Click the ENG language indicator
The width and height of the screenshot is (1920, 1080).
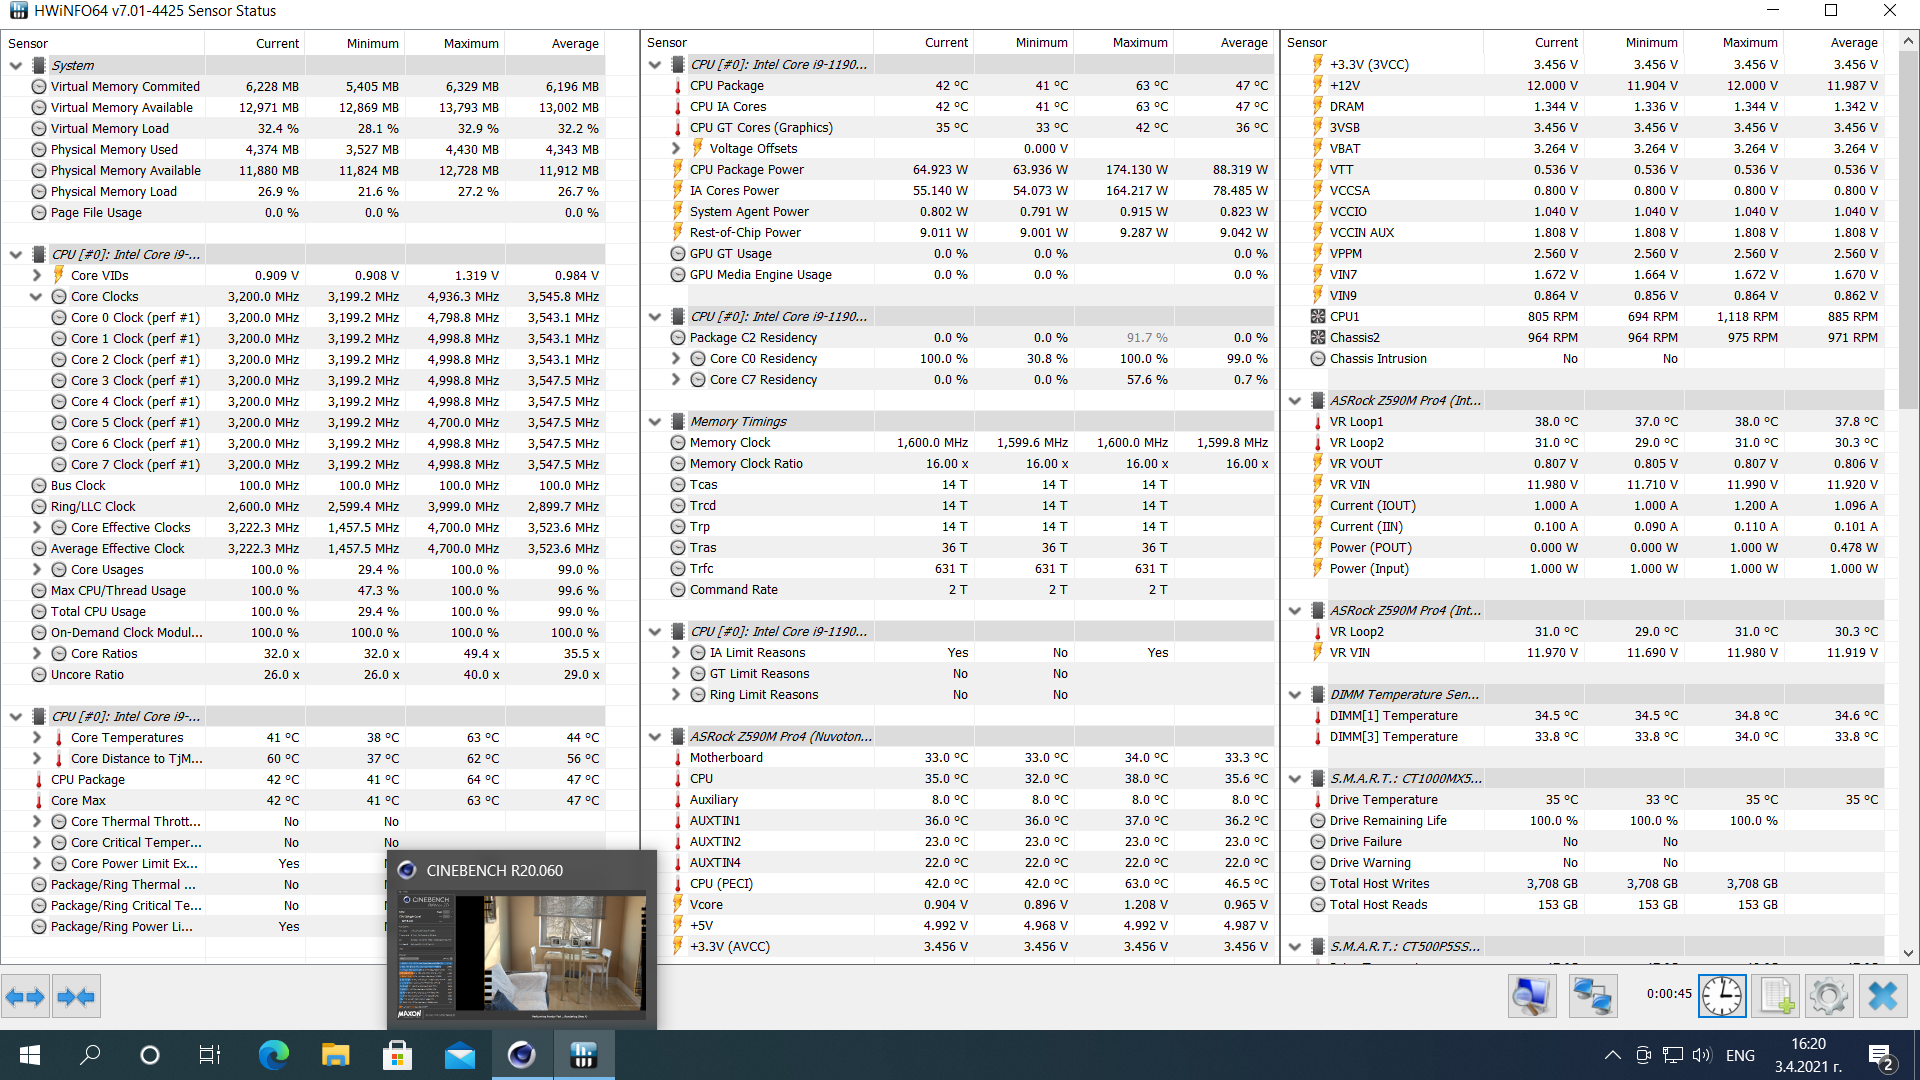pyautogui.click(x=1740, y=1055)
